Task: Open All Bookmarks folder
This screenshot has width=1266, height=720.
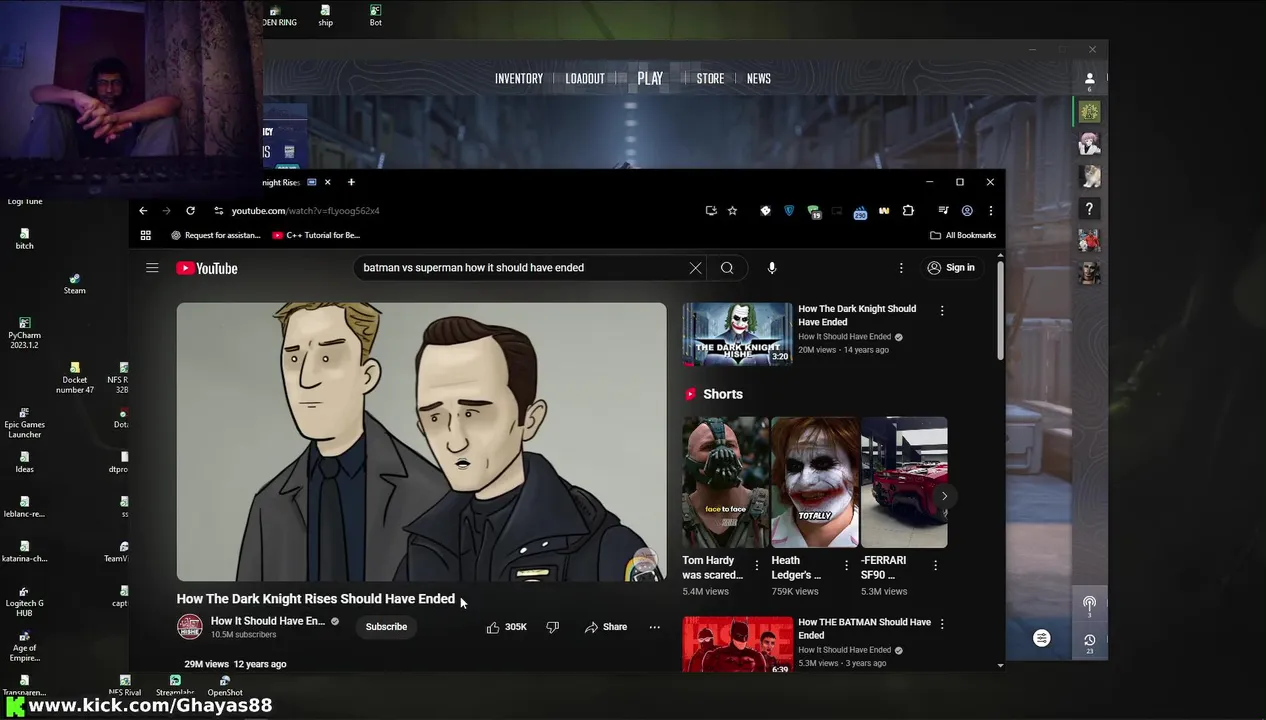Action: pyautogui.click(x=963, y=235)
